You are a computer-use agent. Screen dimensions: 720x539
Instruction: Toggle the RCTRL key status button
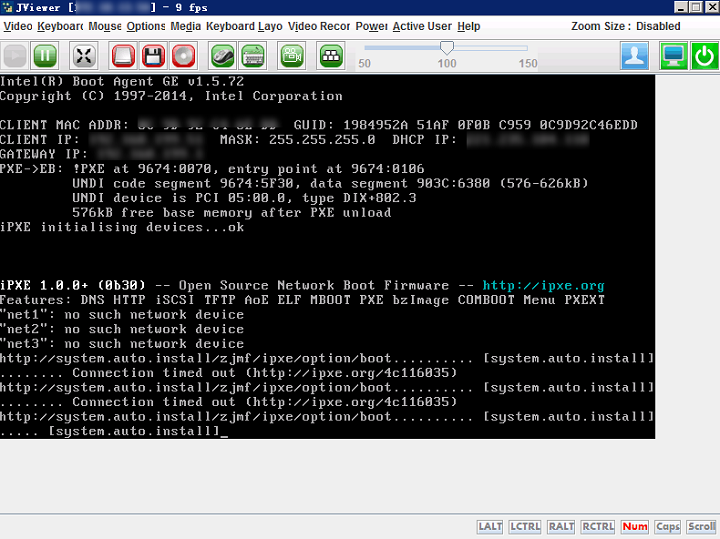pos(598,527)
